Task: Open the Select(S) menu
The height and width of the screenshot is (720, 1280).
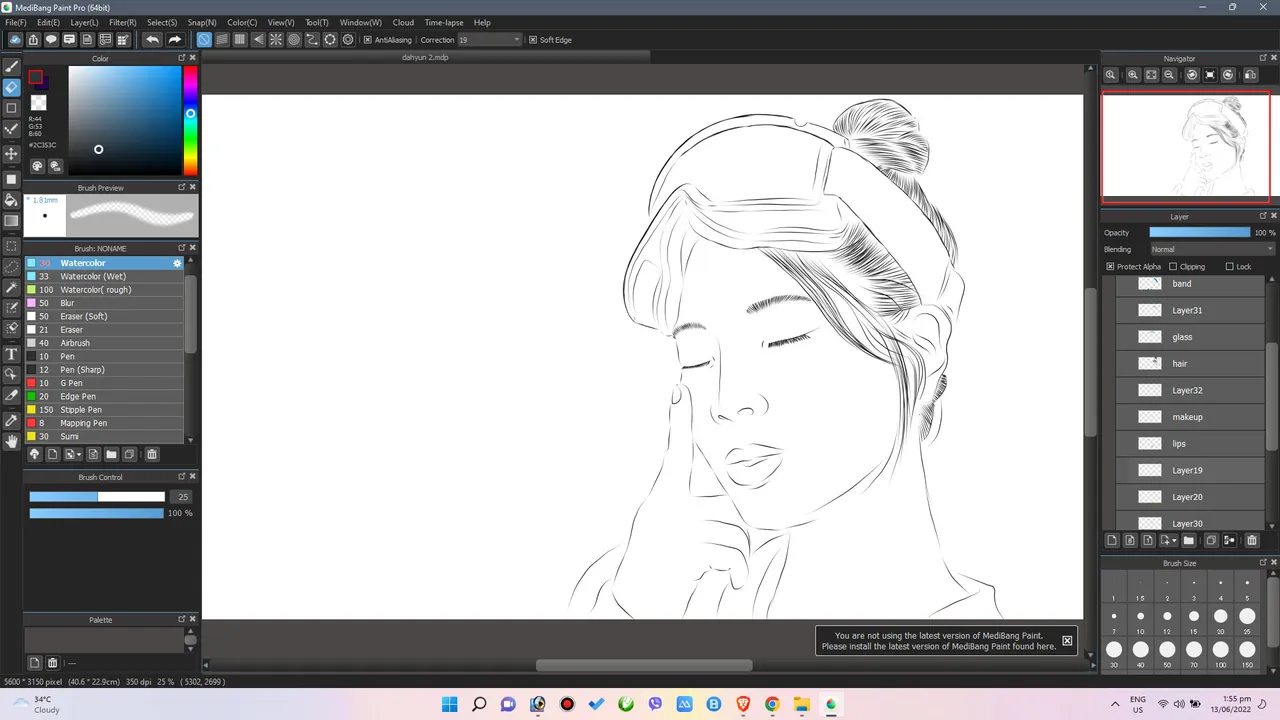Action: pos(162,22)
